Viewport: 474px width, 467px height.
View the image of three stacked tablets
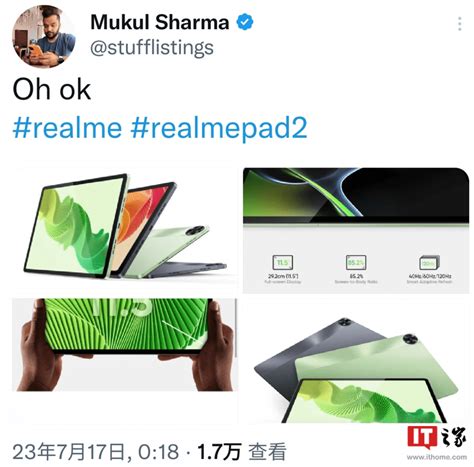tap(125, 227)
